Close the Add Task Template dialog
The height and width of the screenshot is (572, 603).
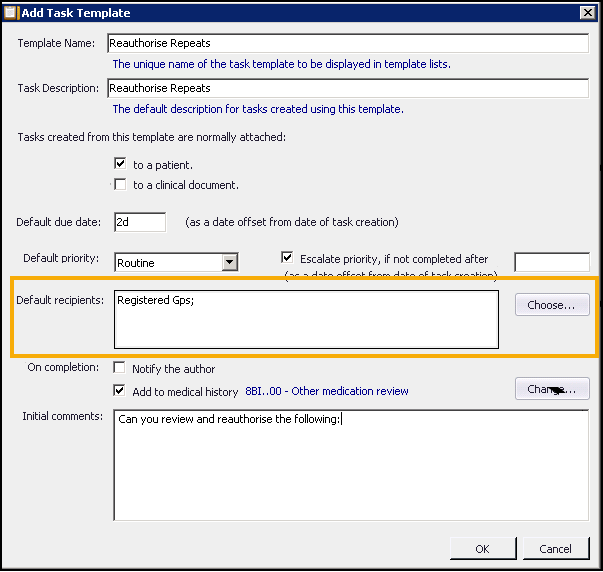click(x=588, y=13)
